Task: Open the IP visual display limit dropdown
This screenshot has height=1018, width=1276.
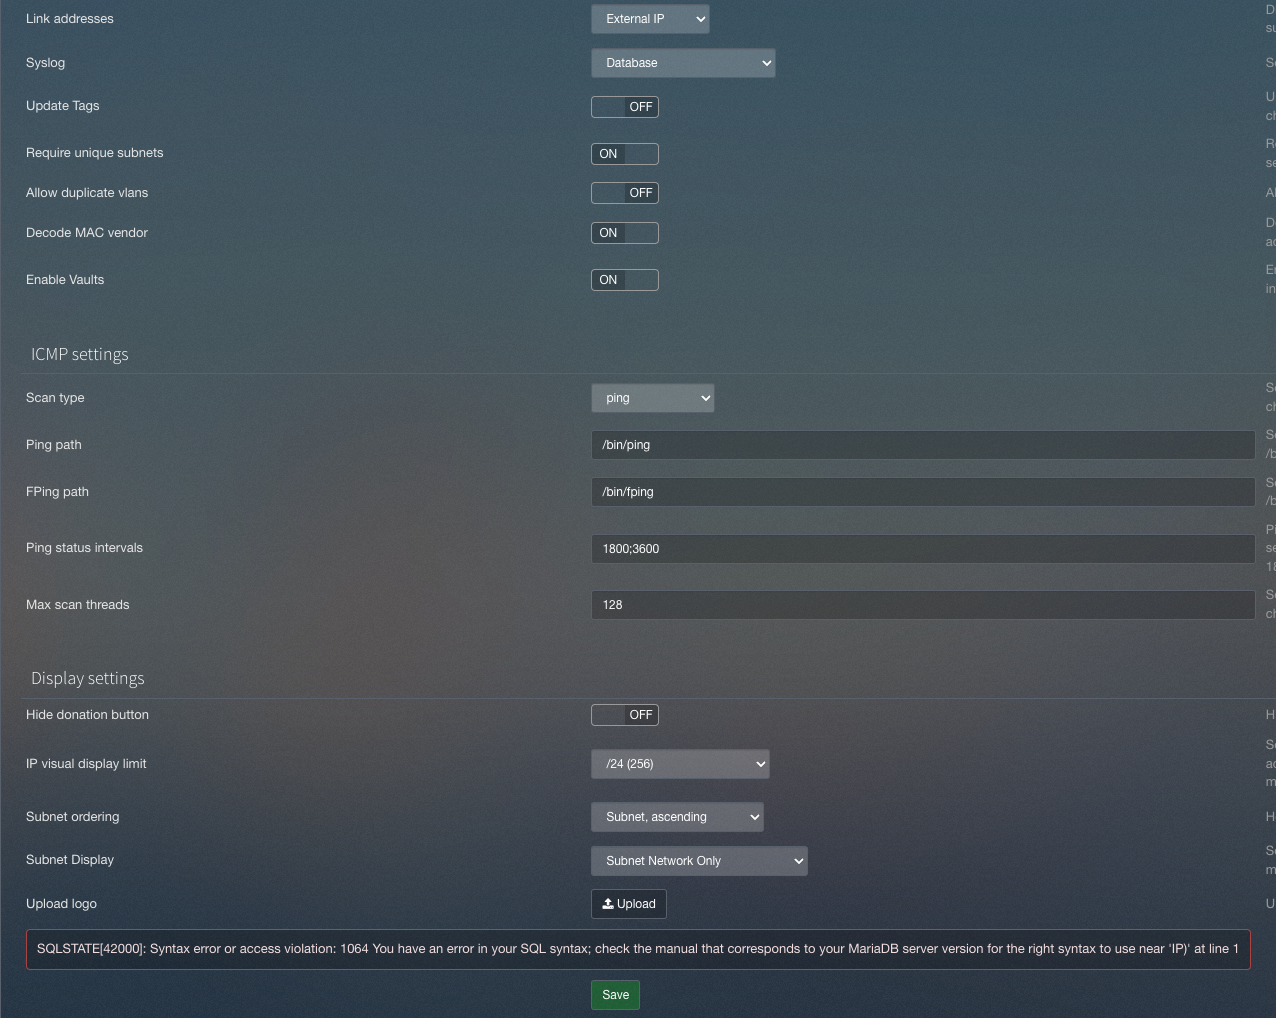Action: [x=680, y=763]
